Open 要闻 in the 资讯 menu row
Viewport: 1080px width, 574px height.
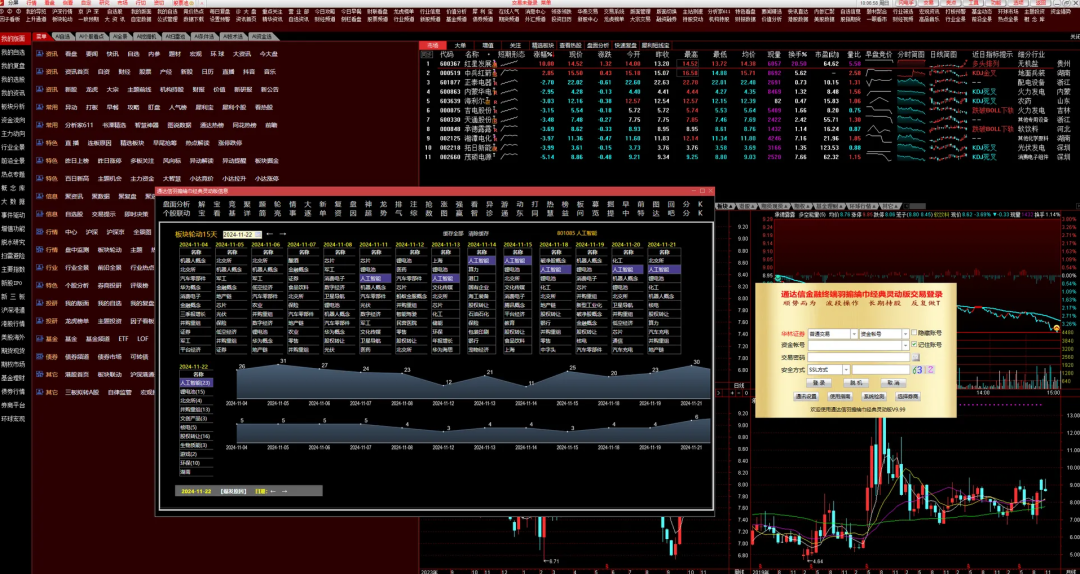[x=92, y=54]
